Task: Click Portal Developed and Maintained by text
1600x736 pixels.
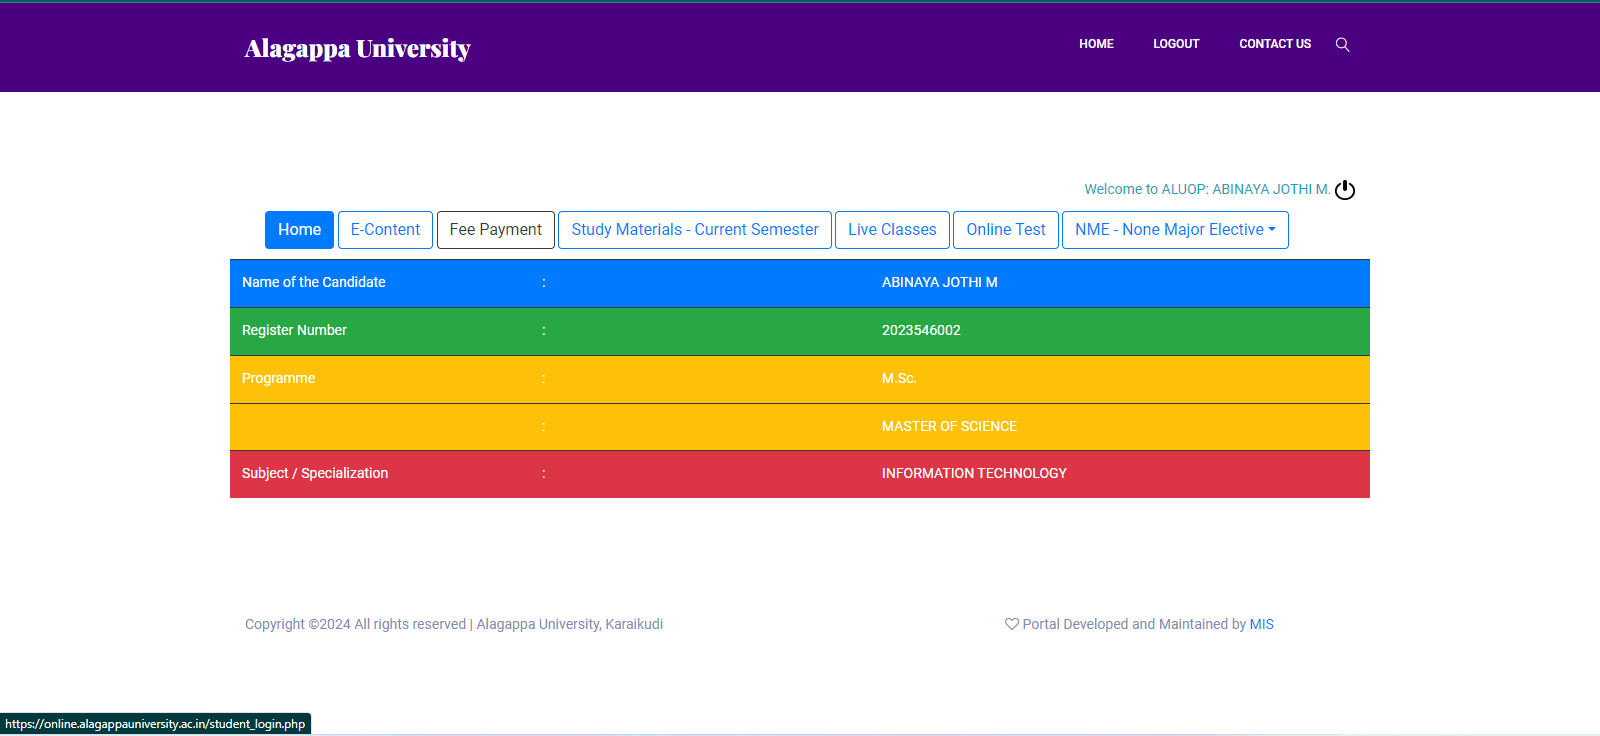Action: click(x=1134, y=624)
